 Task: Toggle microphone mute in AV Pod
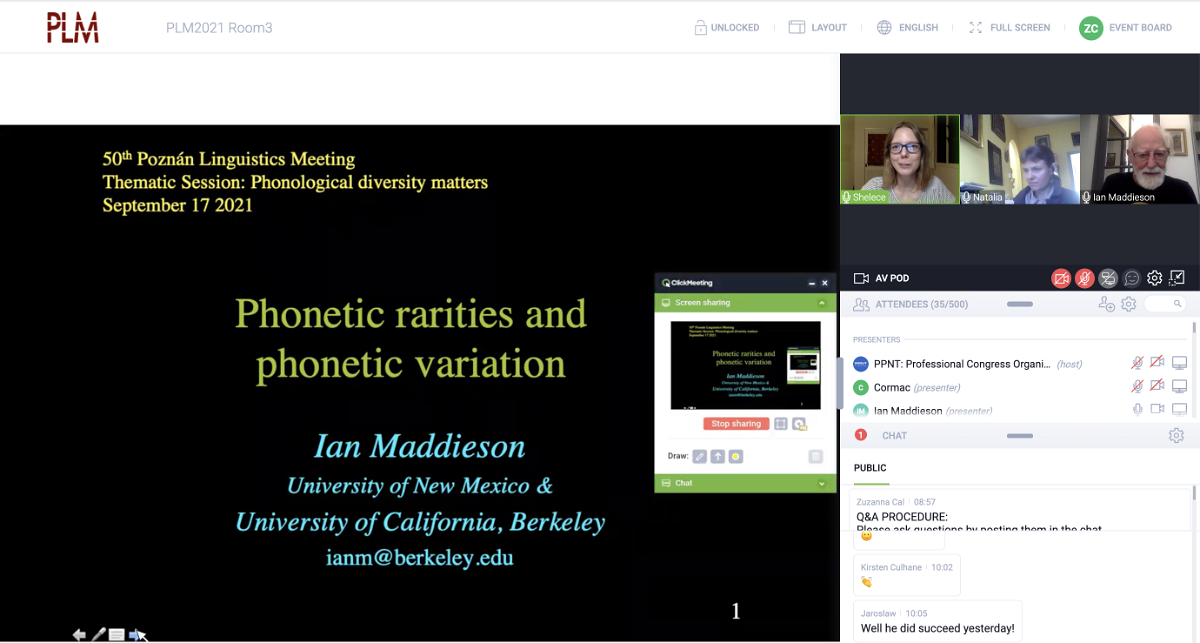pyautogui.click(x=1085, y=278)
